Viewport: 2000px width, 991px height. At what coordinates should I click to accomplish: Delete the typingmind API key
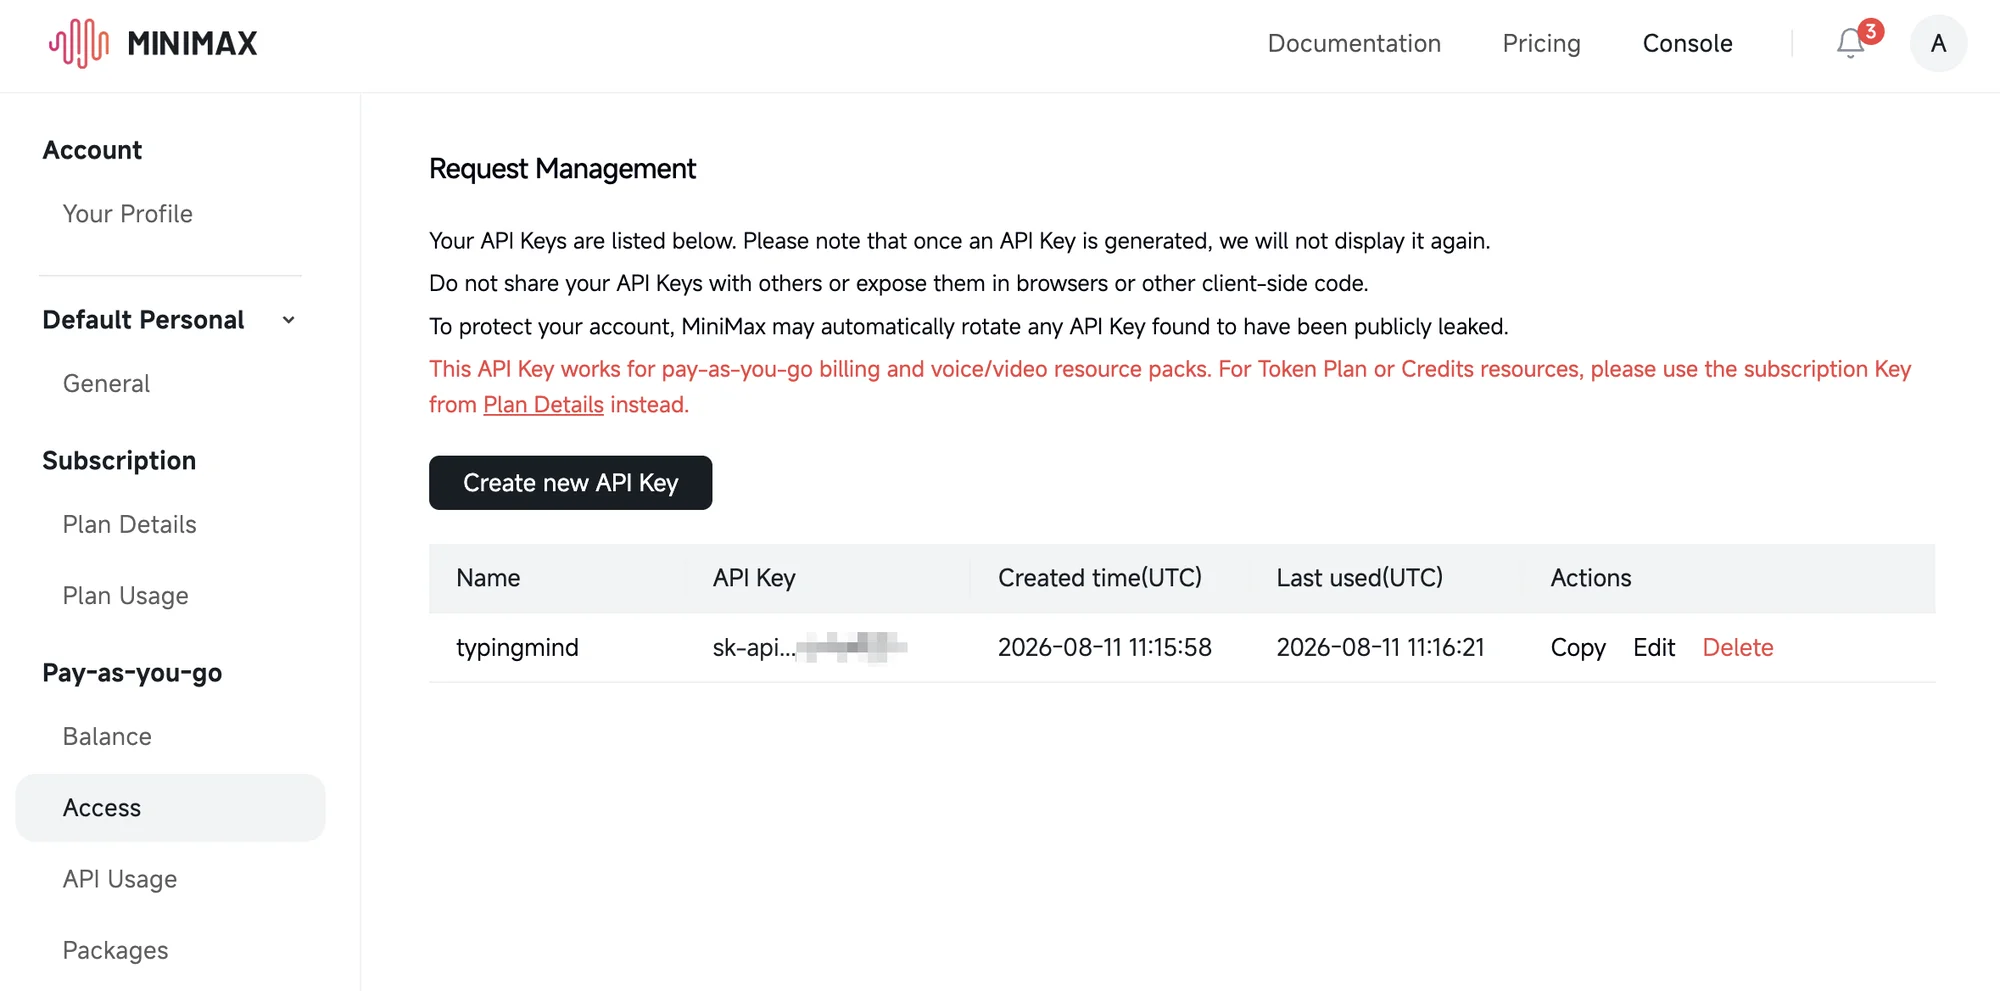point(1737,648)
